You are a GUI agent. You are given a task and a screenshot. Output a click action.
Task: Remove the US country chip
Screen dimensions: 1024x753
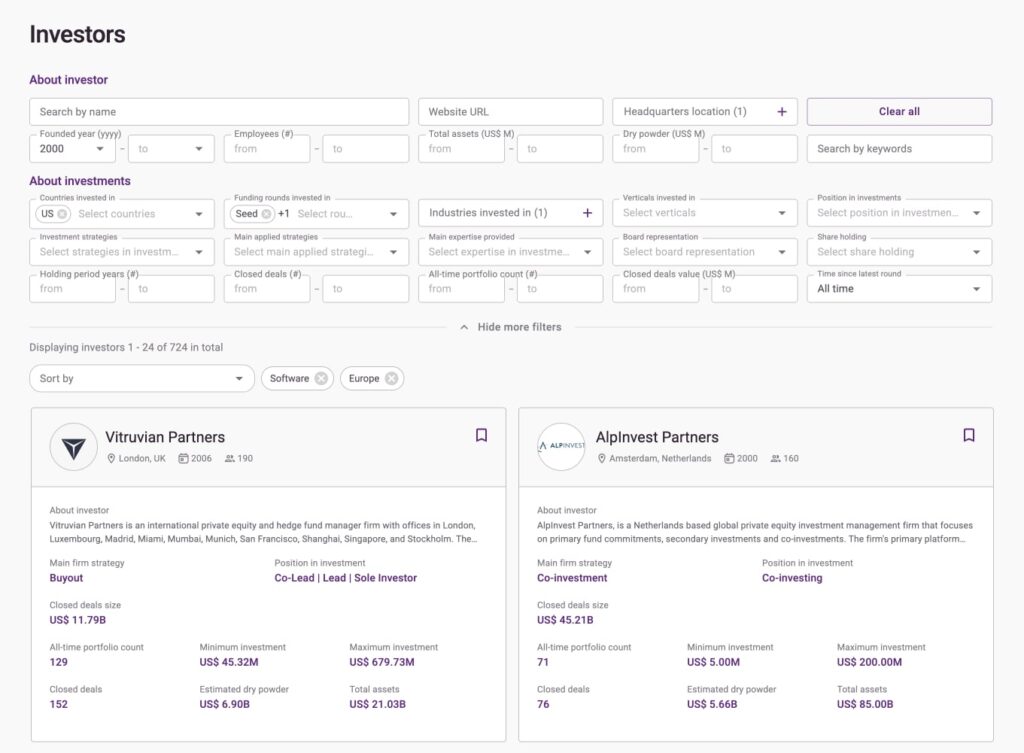[62, 214]
